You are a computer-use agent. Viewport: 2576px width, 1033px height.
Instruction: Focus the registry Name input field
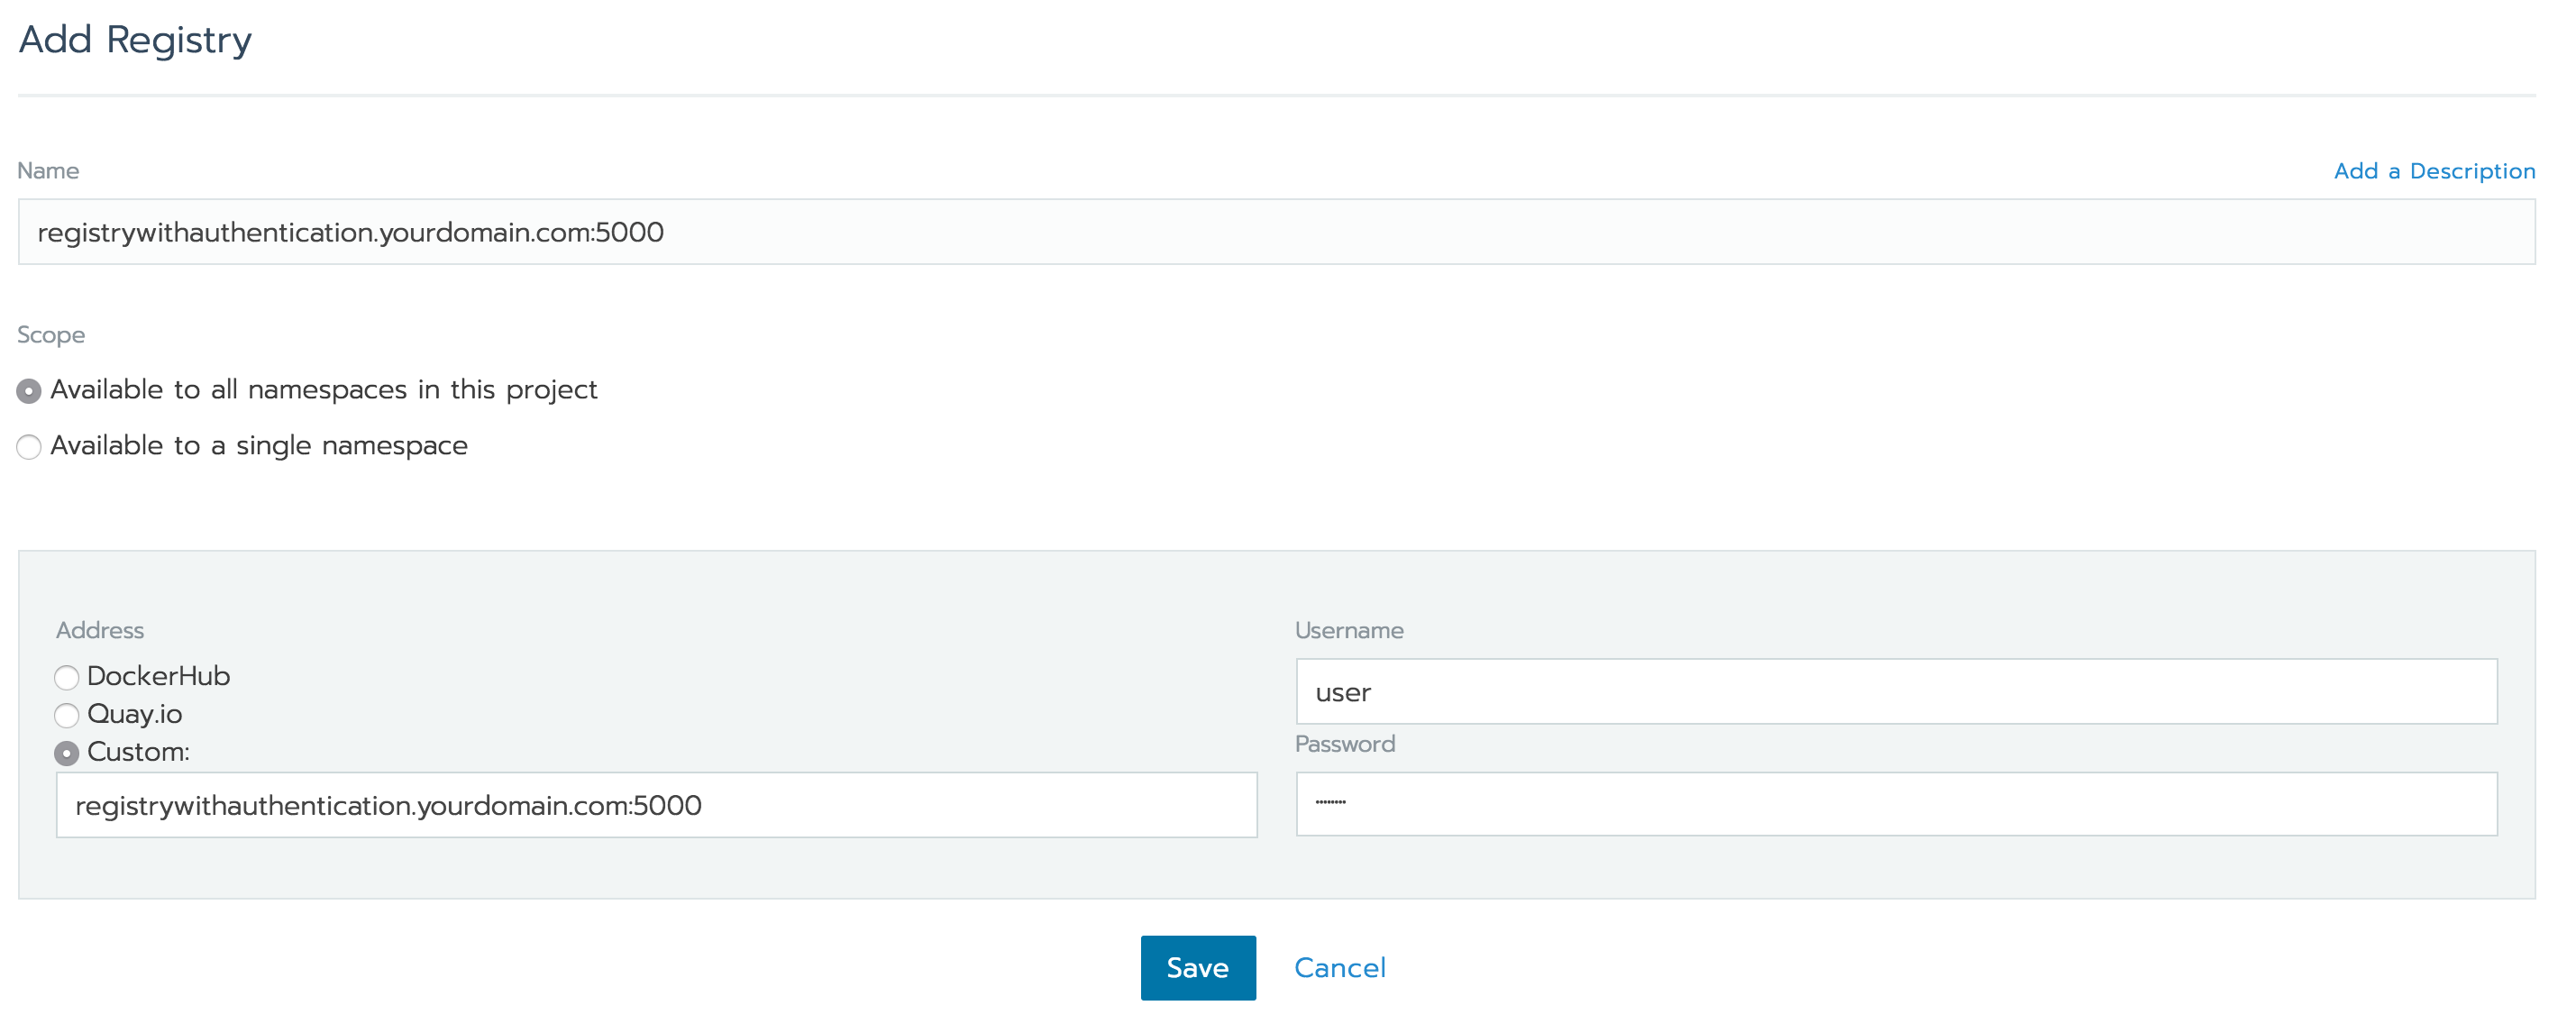(x=1277, y=232)
